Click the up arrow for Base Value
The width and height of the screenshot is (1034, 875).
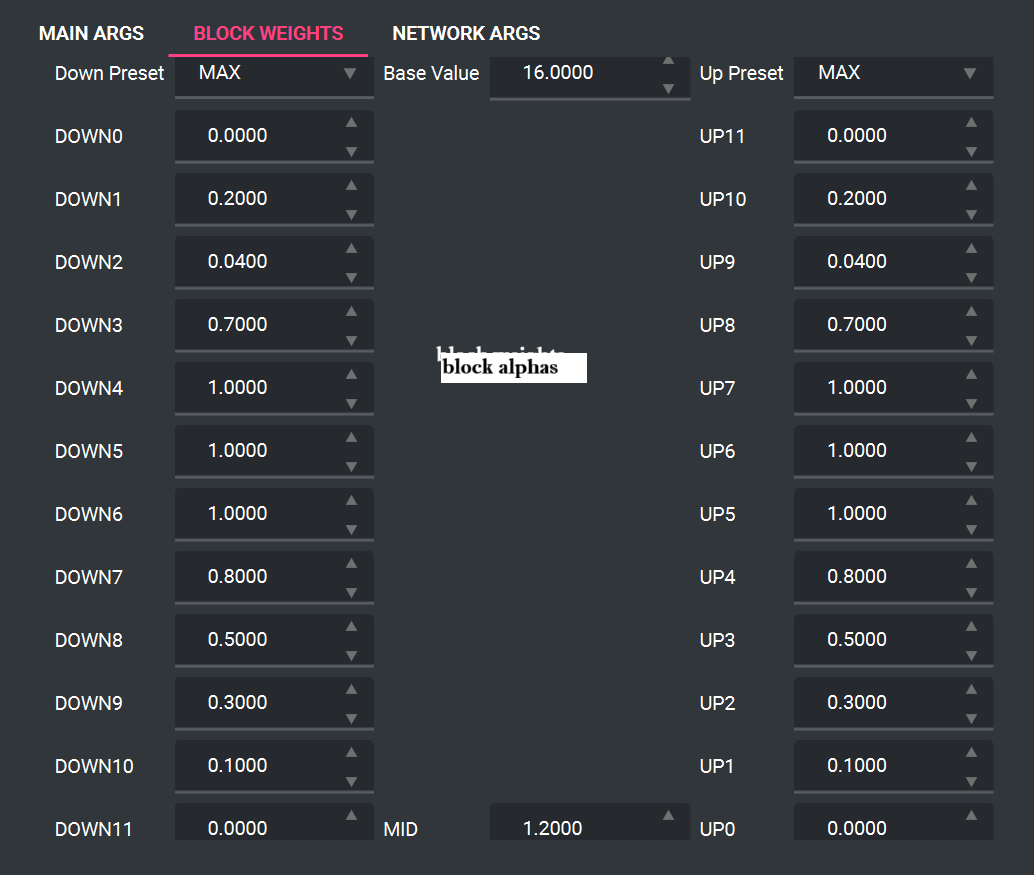(x=669, y=61)
